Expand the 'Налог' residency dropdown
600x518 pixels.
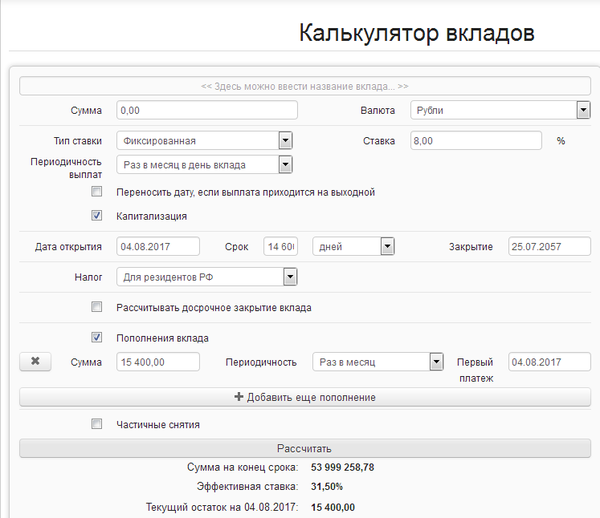pos(206,276)
